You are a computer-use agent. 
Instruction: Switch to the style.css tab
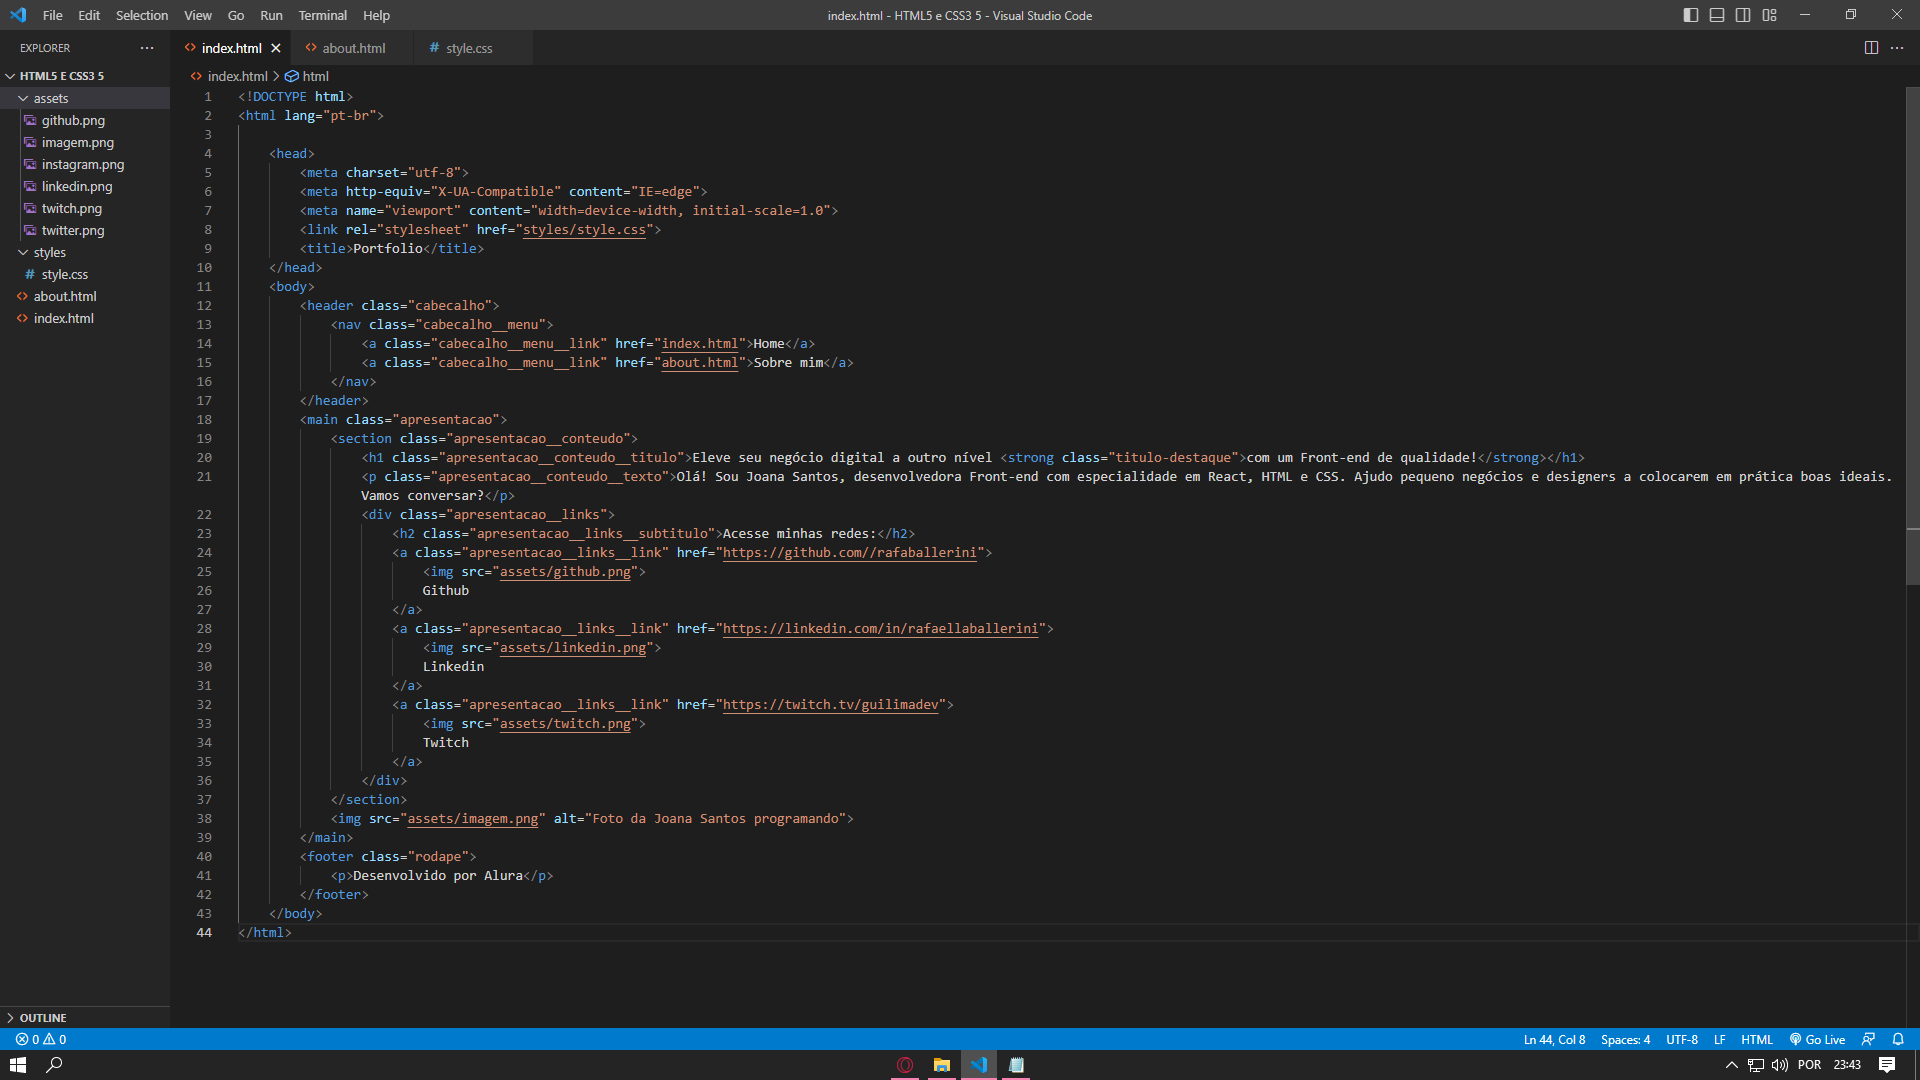(x=469, y=47)
